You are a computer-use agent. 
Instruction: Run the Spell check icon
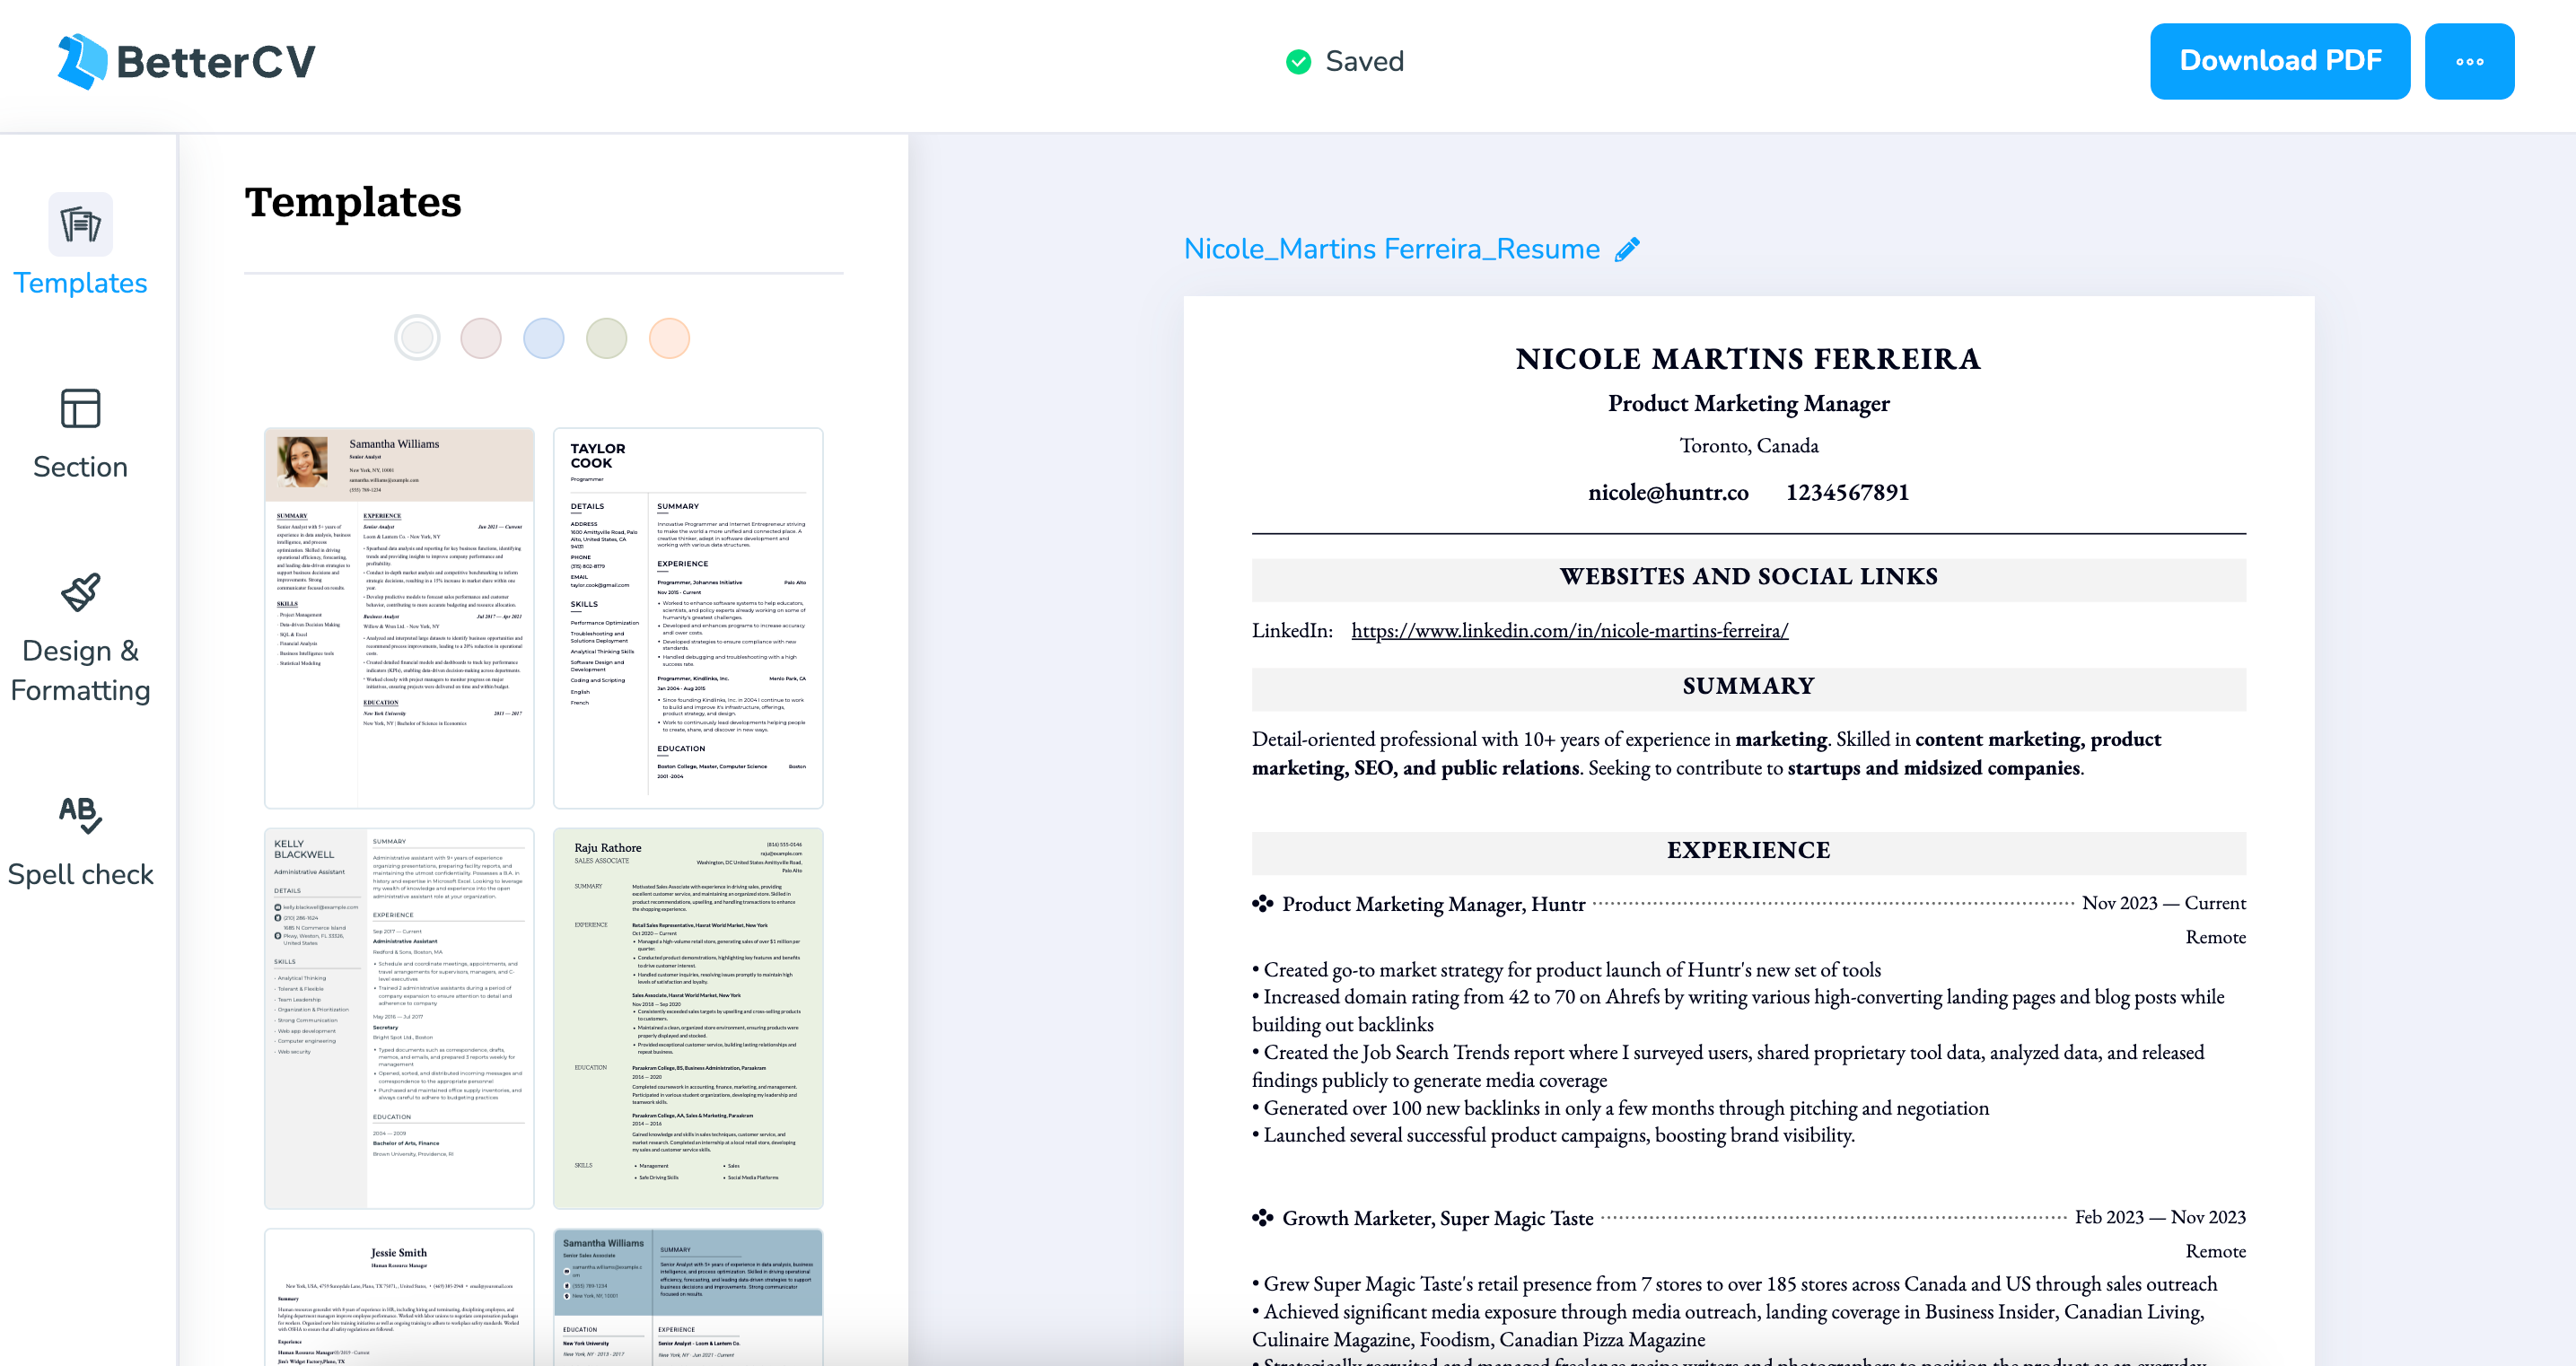click(x=80, y=814)
